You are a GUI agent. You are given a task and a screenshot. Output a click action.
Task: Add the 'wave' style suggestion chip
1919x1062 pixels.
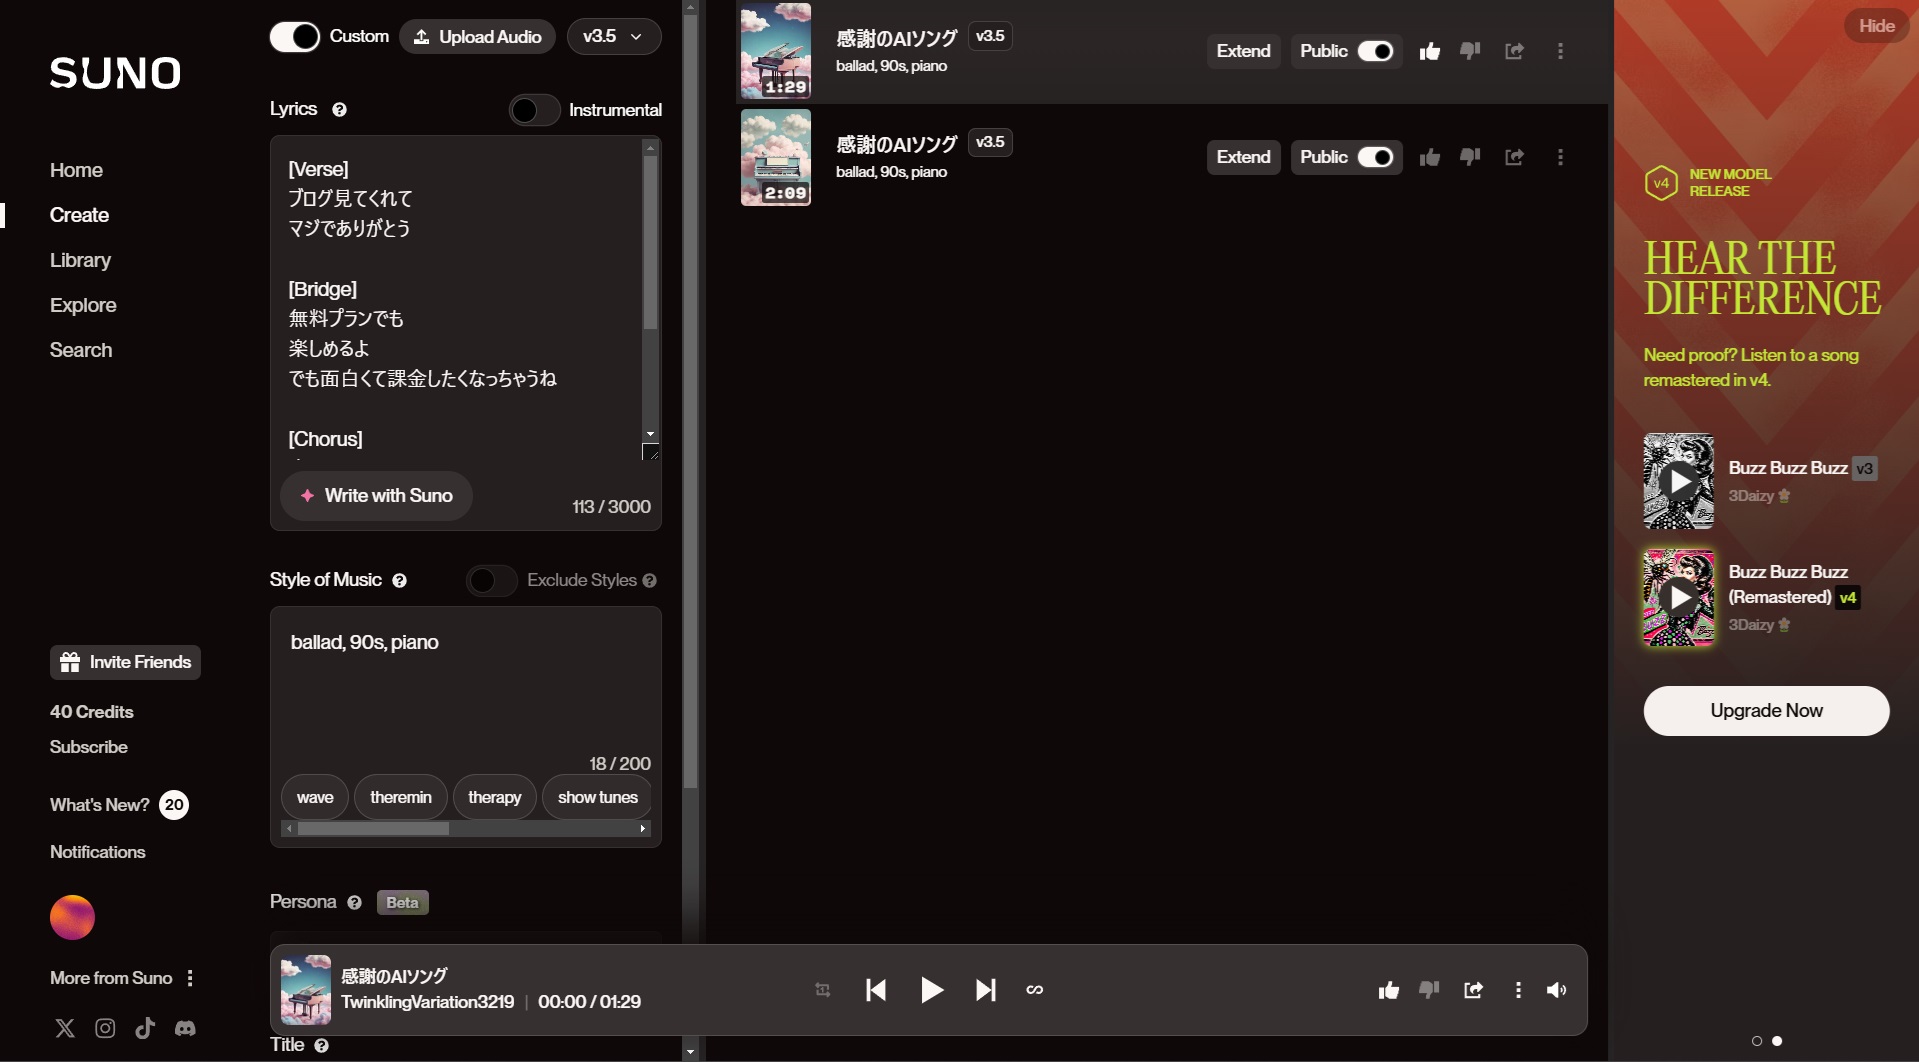[x=315, y=797]
